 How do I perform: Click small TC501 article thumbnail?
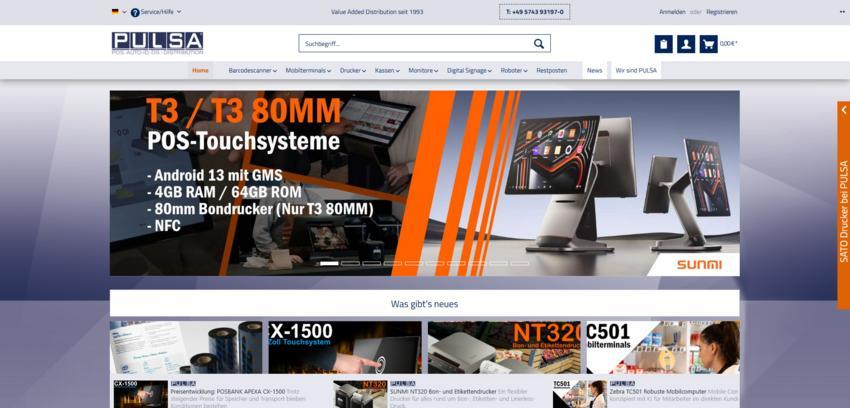coord(579,394)
